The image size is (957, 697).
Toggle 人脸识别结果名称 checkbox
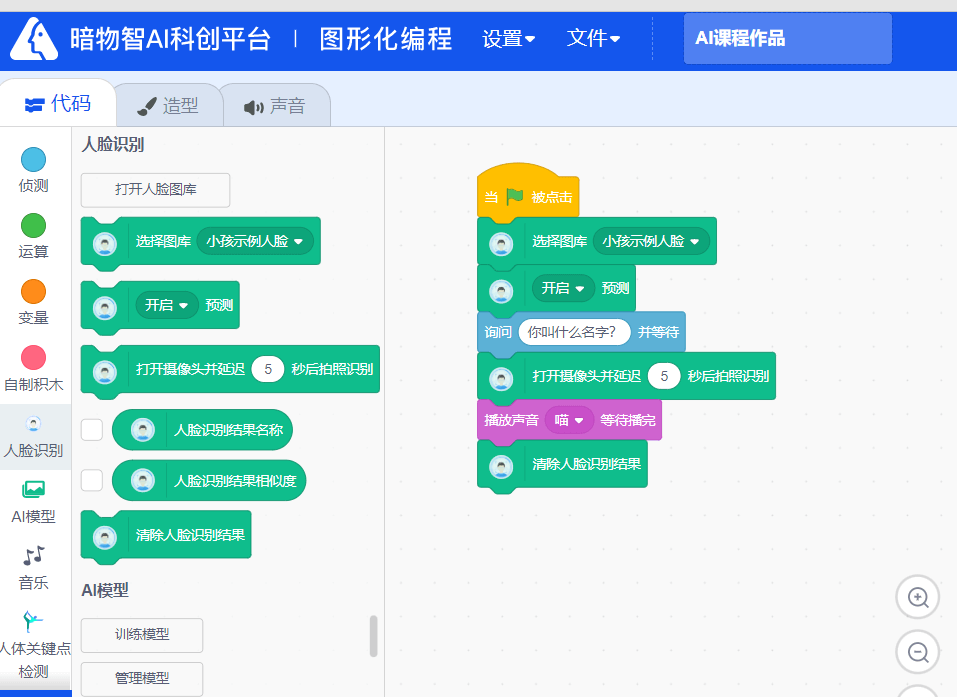tap(92, 430)
